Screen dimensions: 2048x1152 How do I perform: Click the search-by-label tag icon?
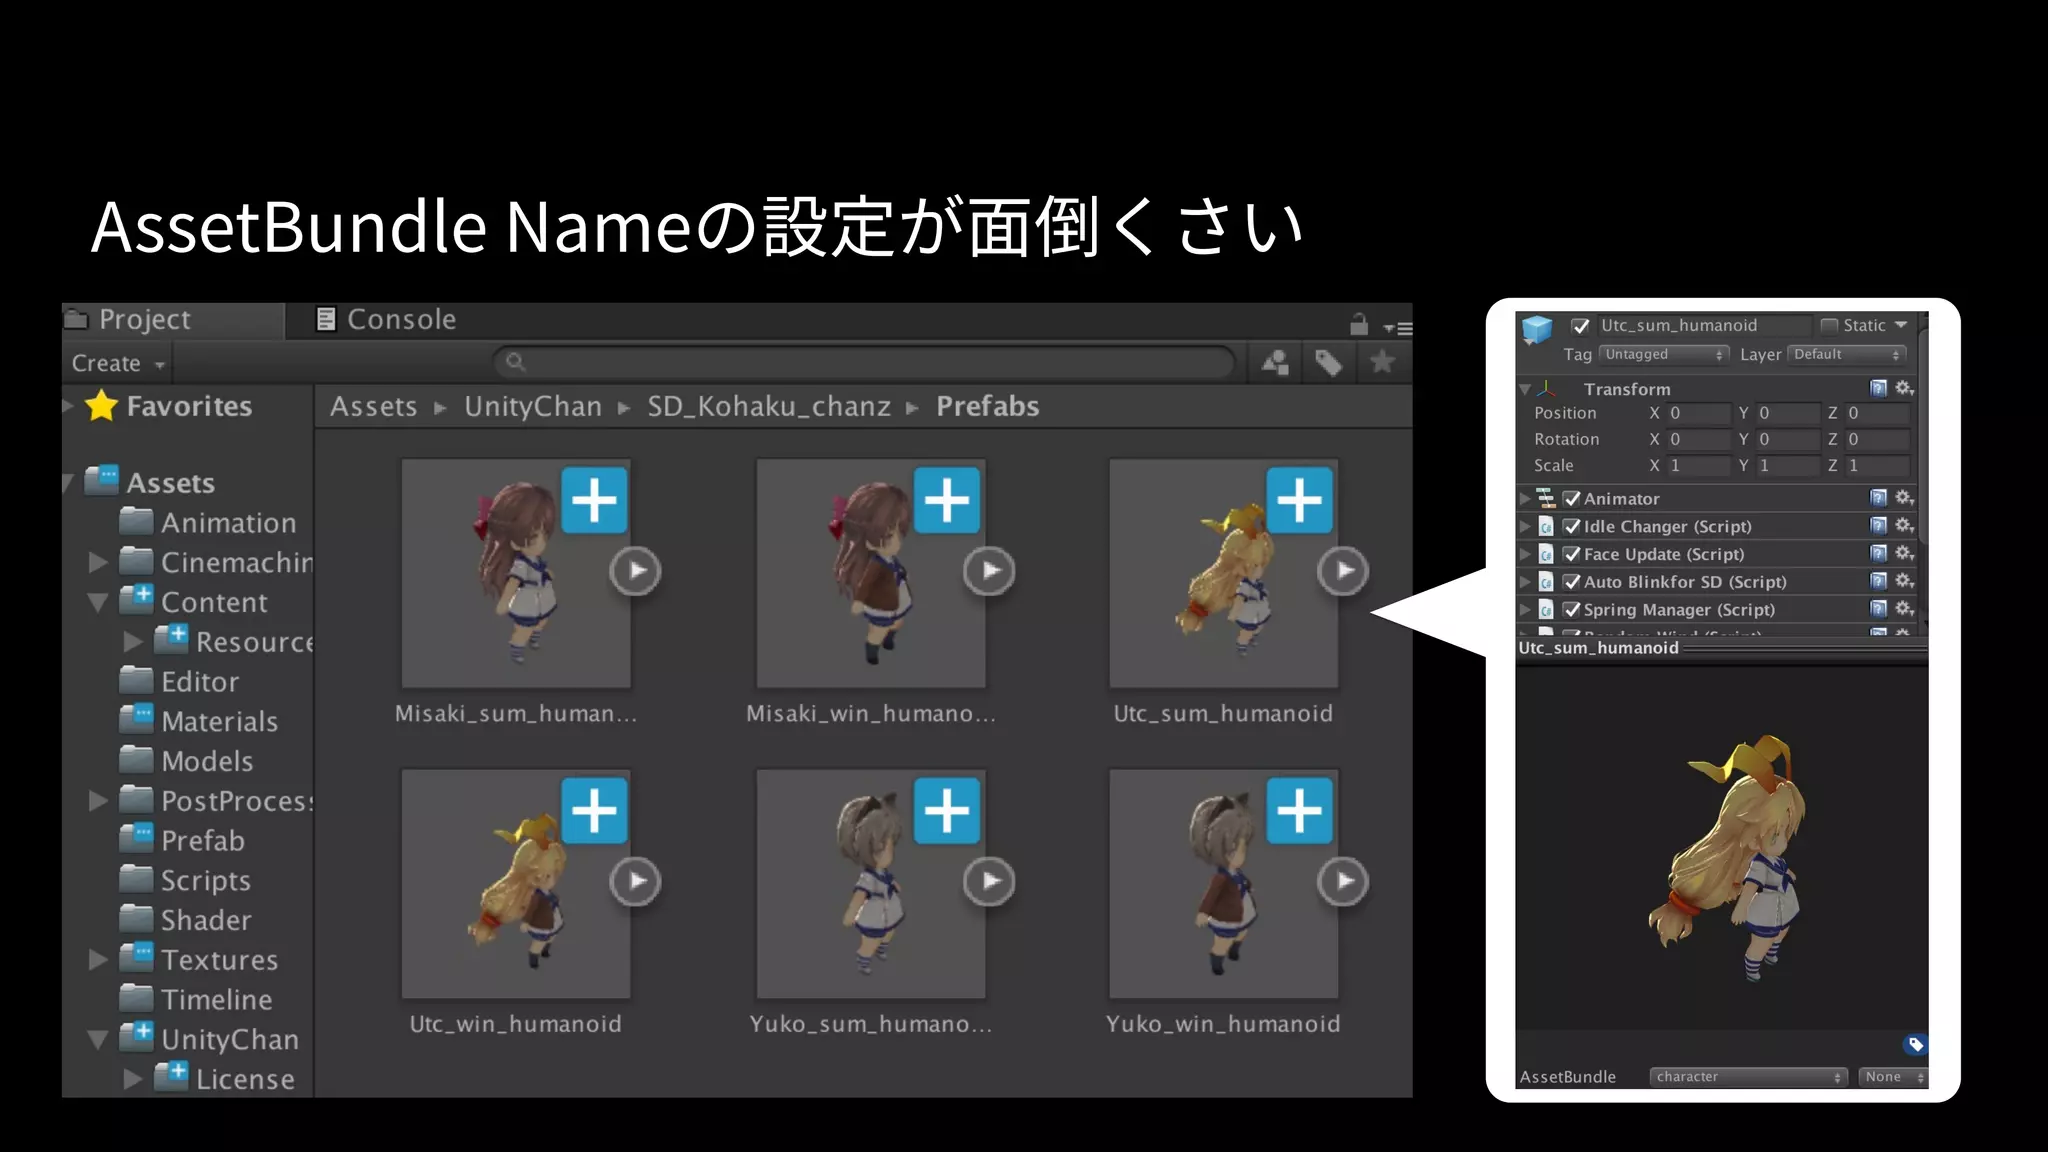pos(1328,363)
